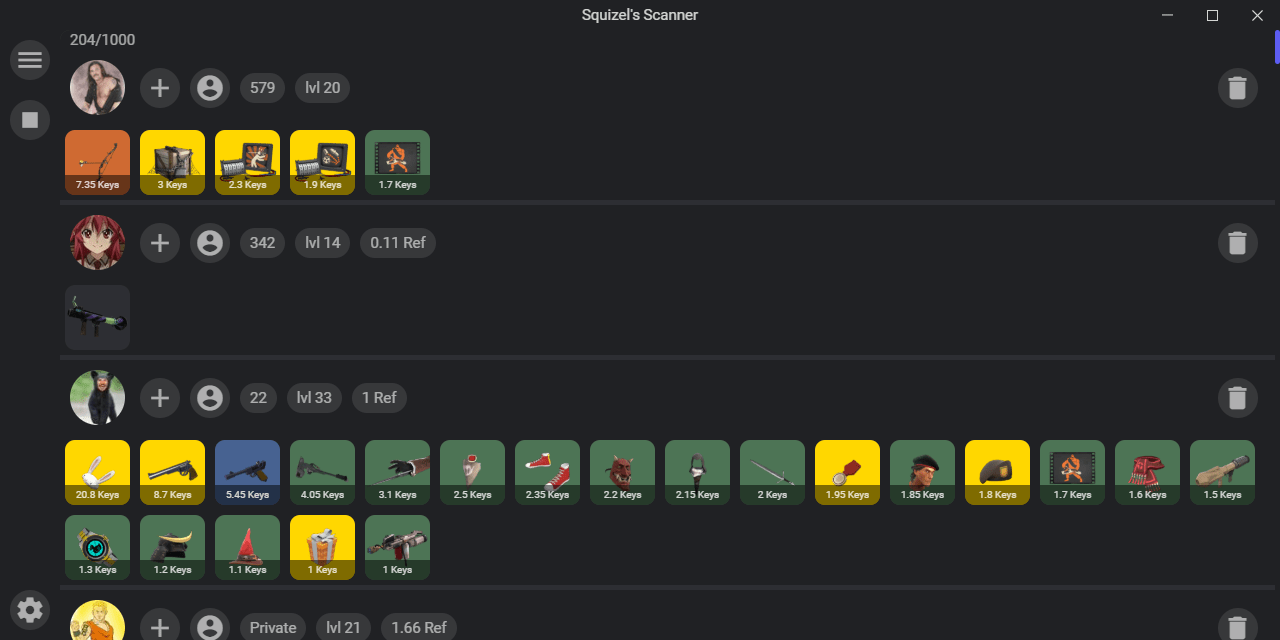Click the 0.11 Ref value badge
The width and height of the screenshot is (1280, 640).
pos(397,242)
